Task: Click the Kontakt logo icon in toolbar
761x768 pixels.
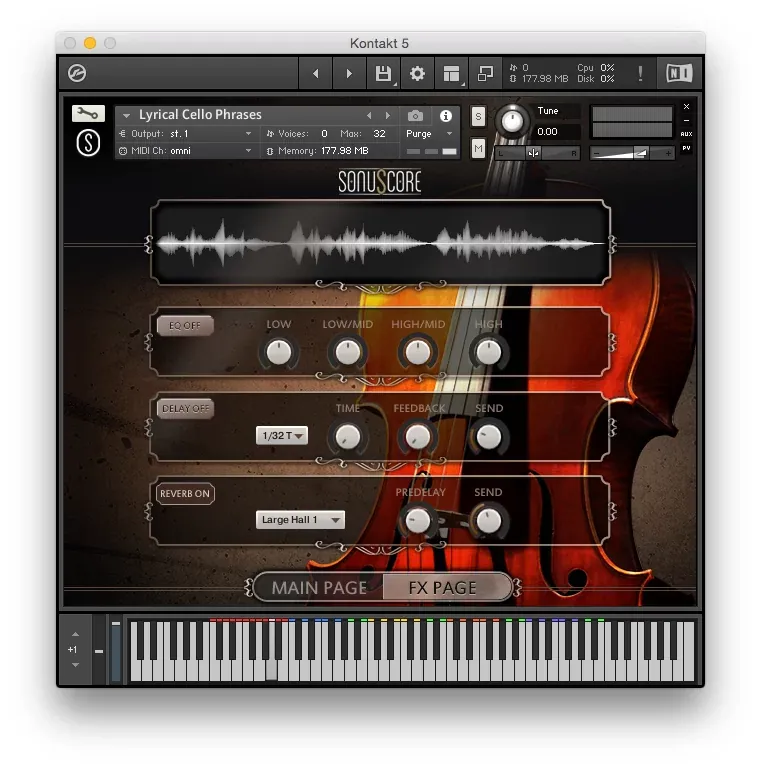Action: (x=77, y=73)
